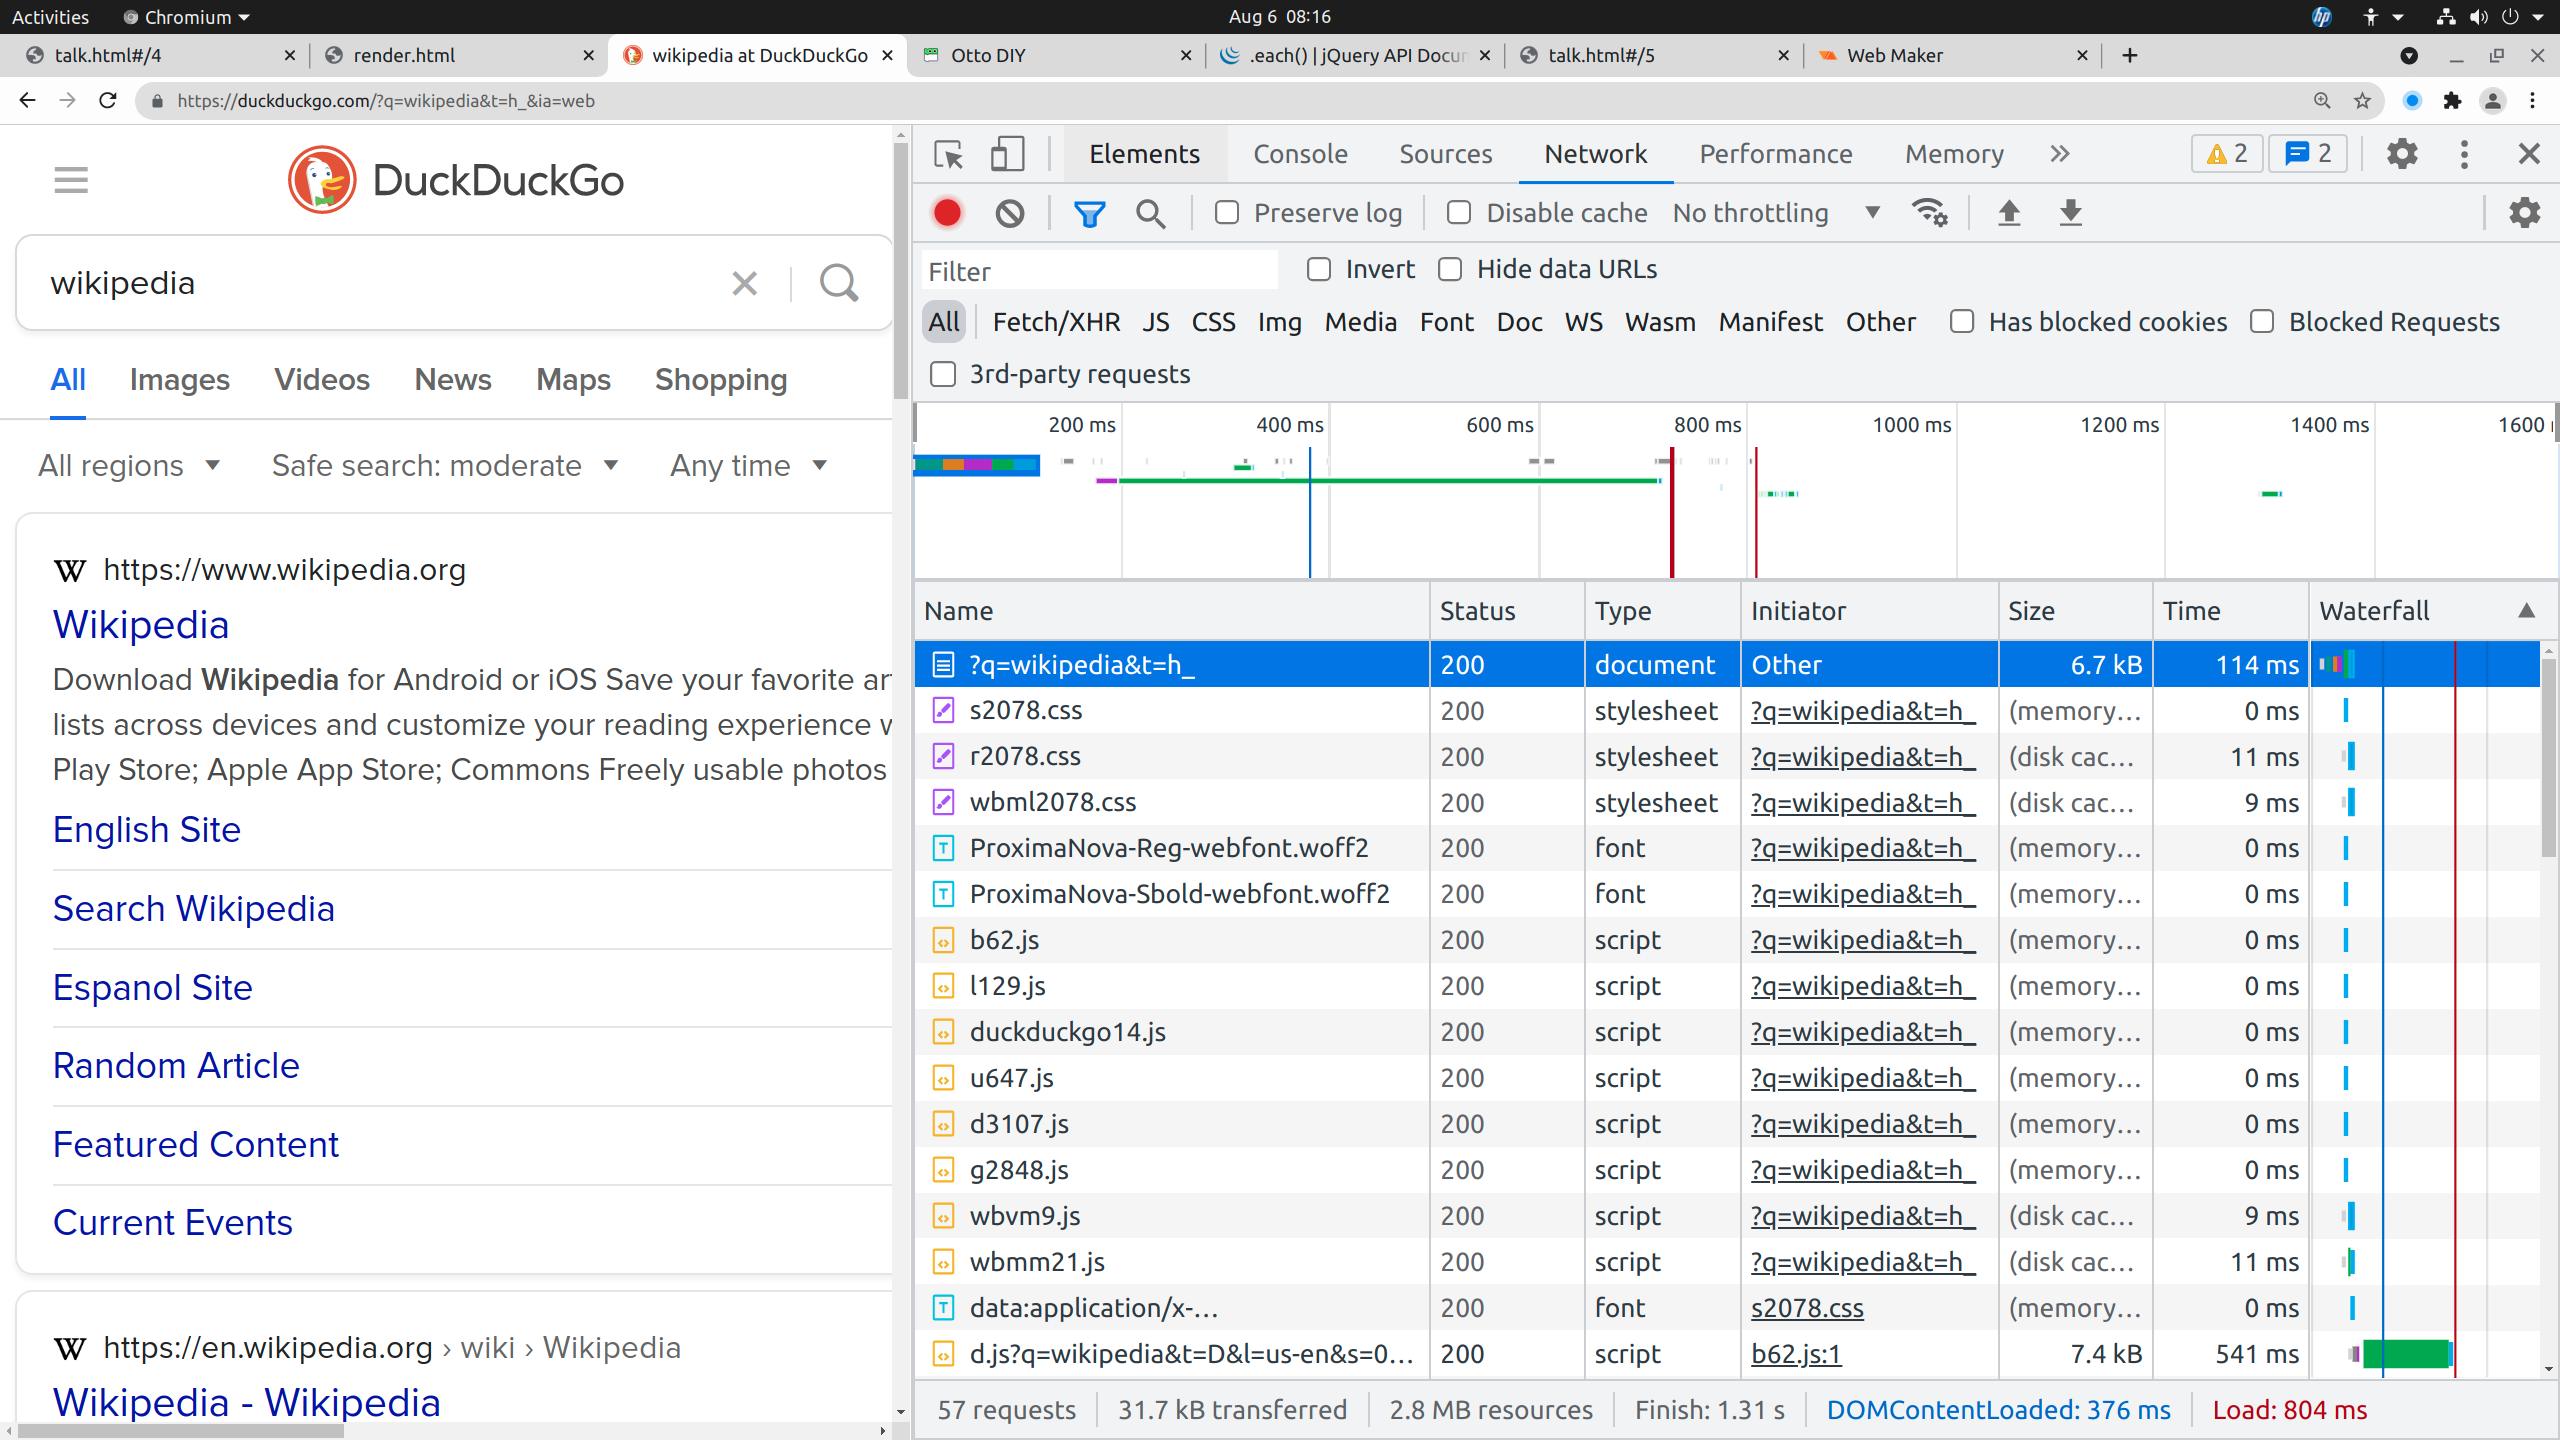
Task: Toggle the network filter funnel icon
Action: tap(1089, 213)
